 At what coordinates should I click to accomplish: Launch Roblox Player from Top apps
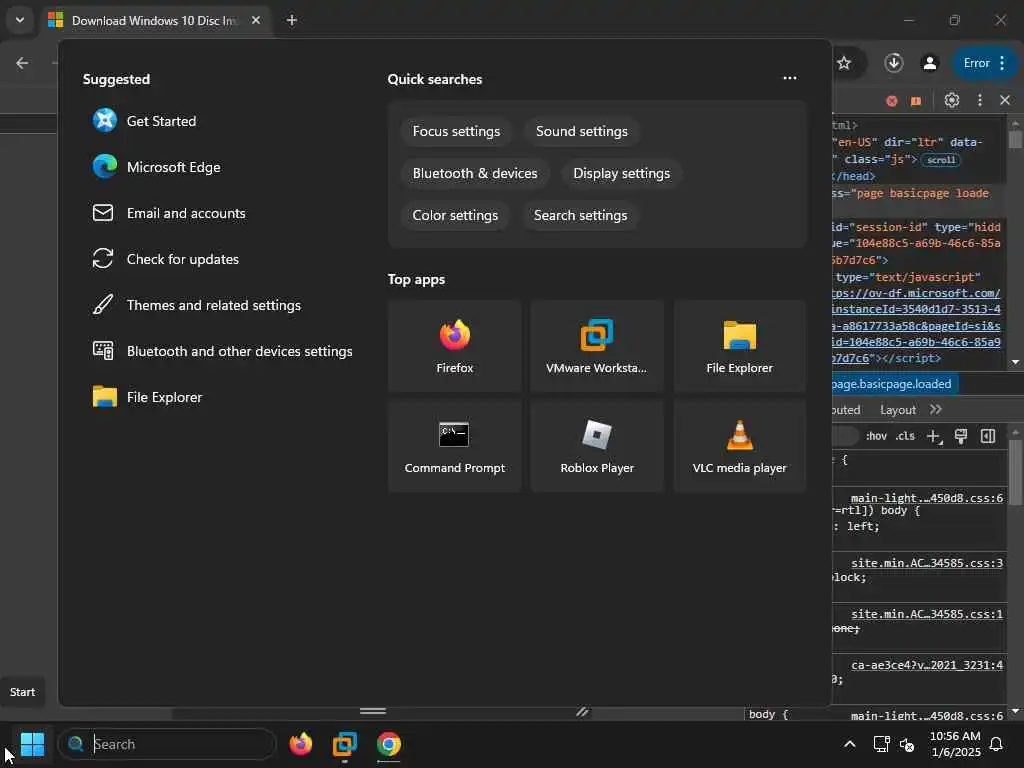(597, 446)
